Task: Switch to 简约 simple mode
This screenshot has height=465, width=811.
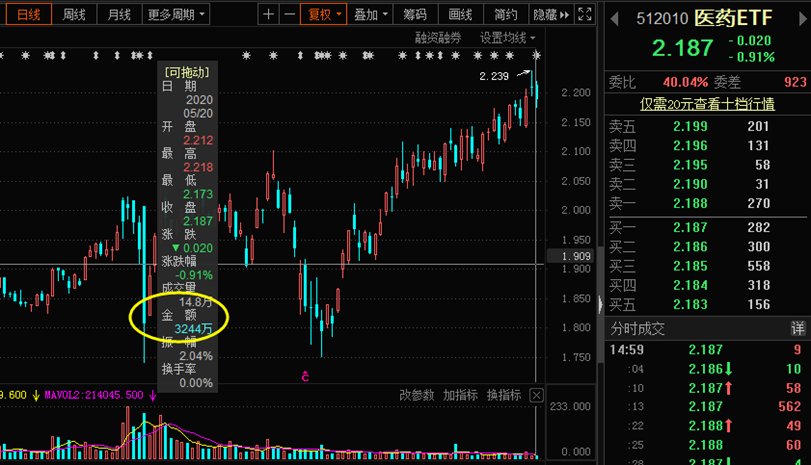Action: coord(505,14)
